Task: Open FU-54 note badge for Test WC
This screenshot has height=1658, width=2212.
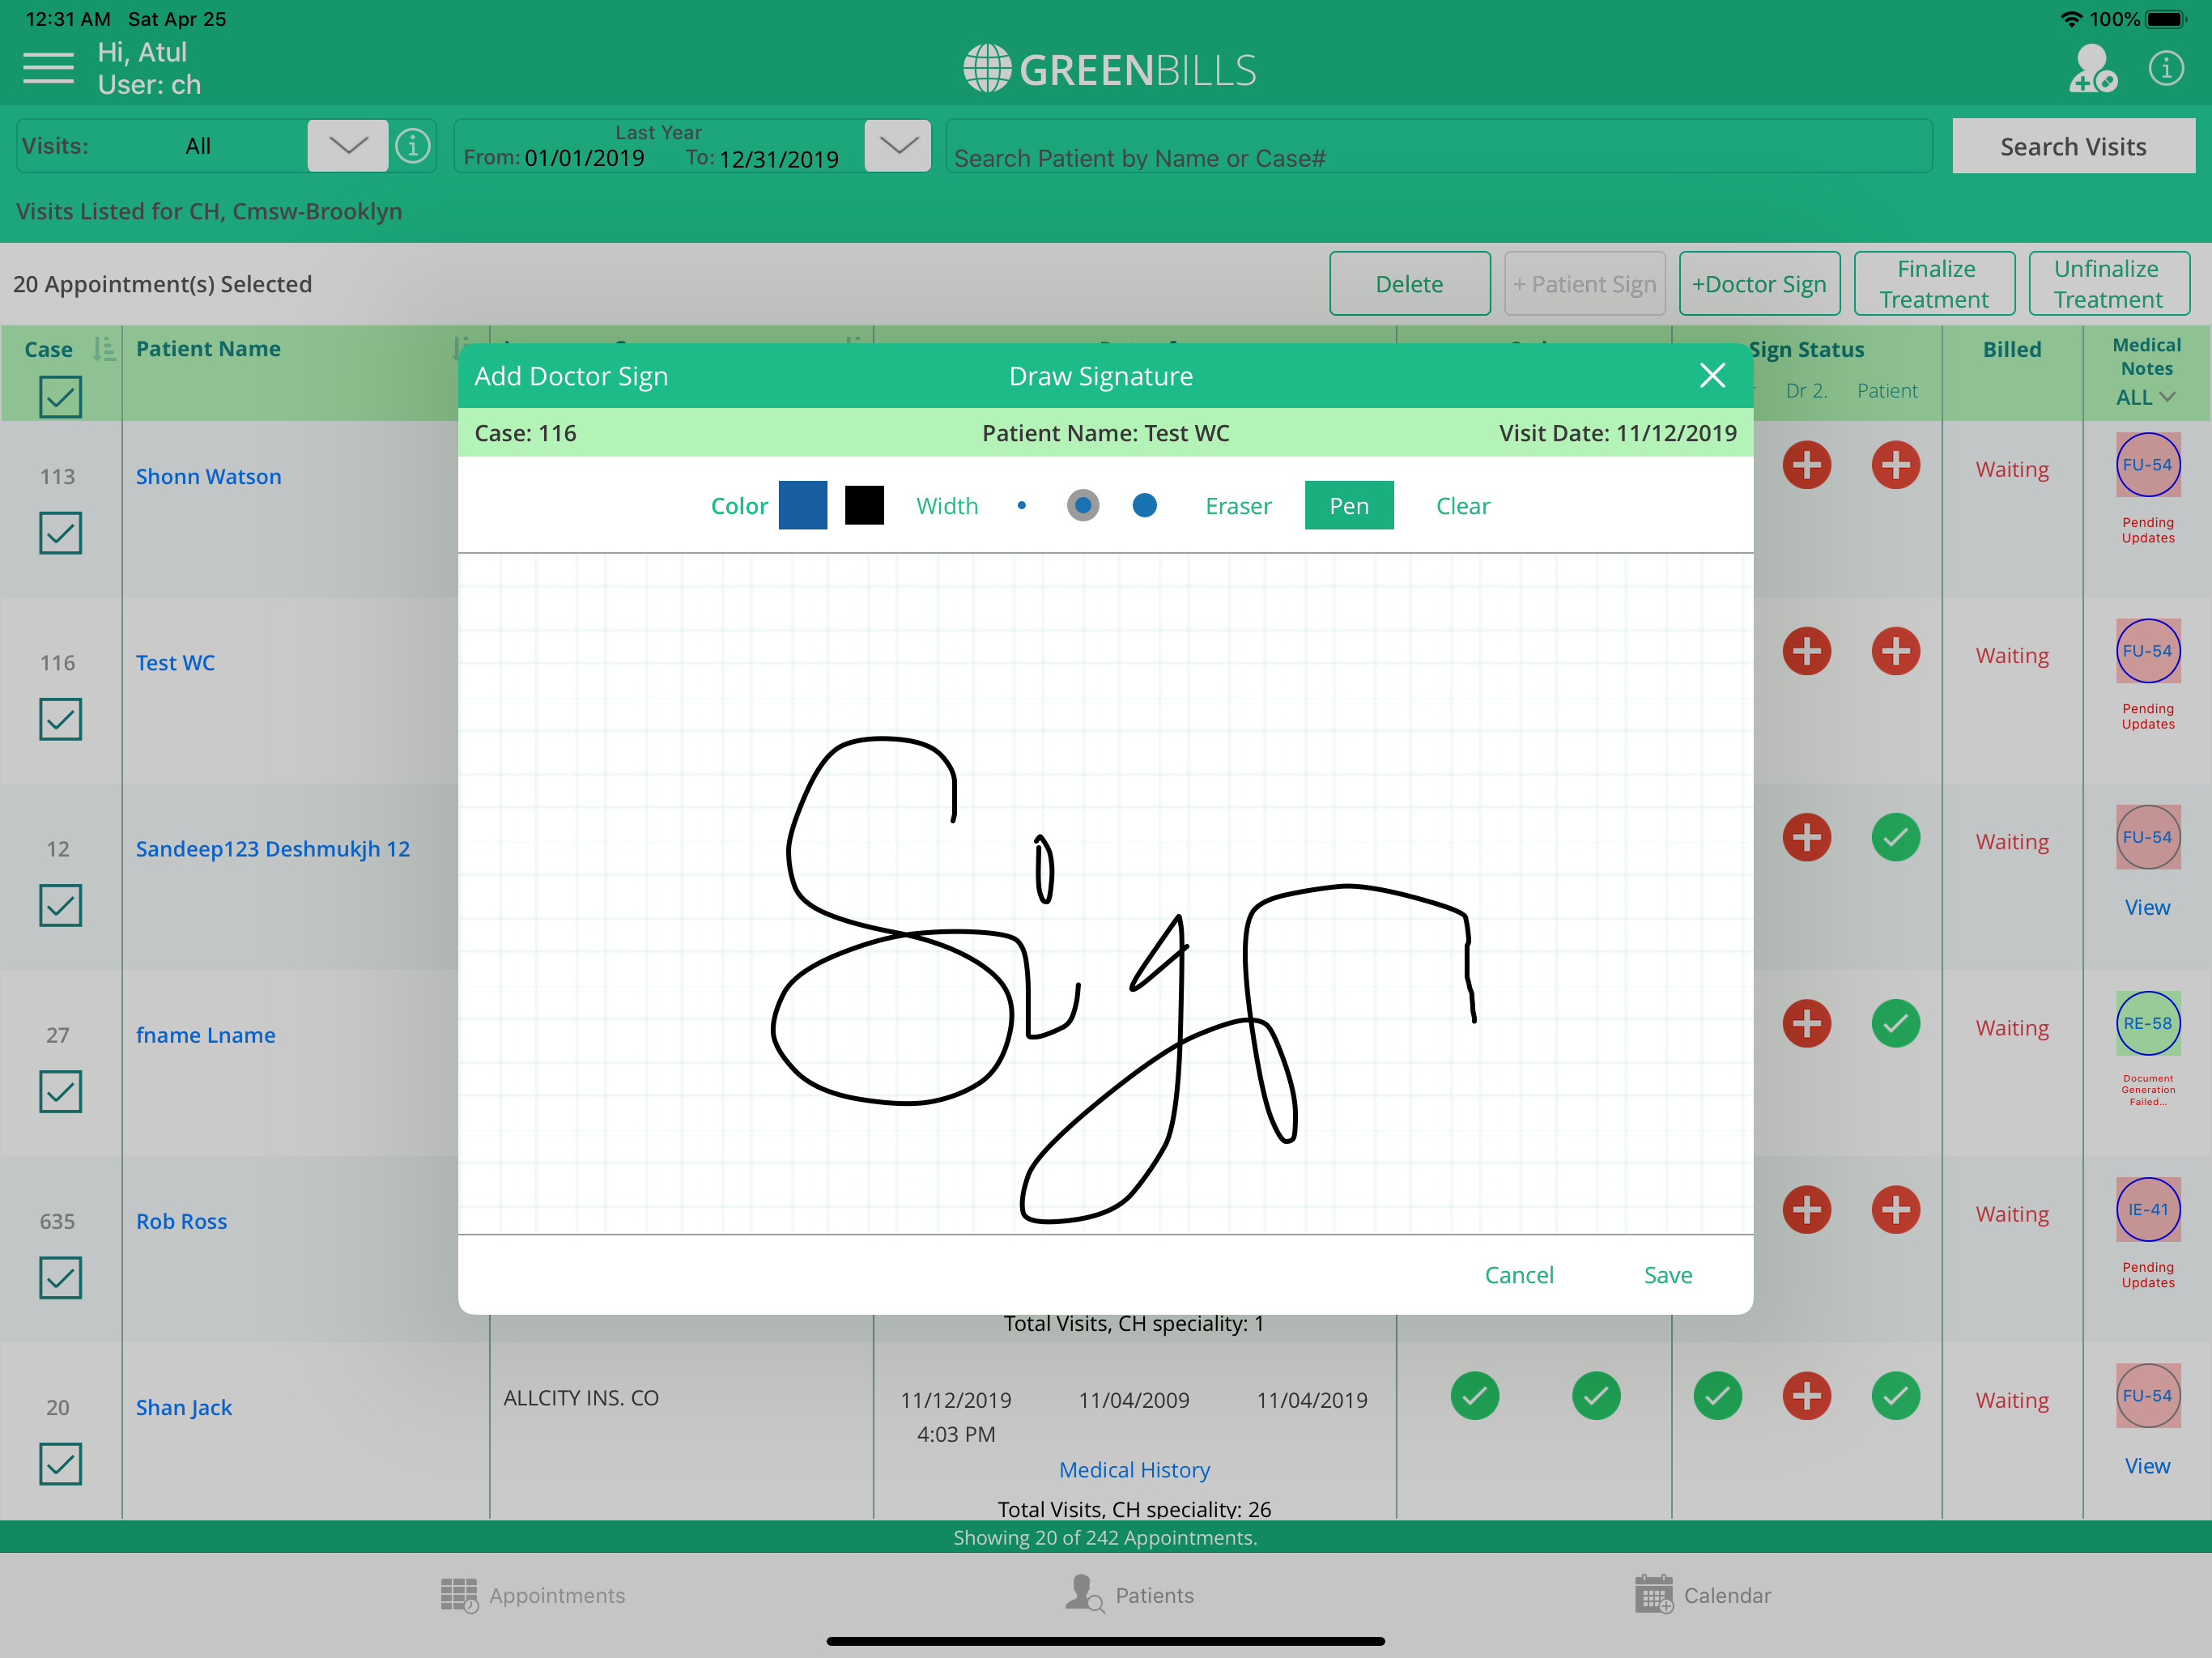Action: [2147, 651]
